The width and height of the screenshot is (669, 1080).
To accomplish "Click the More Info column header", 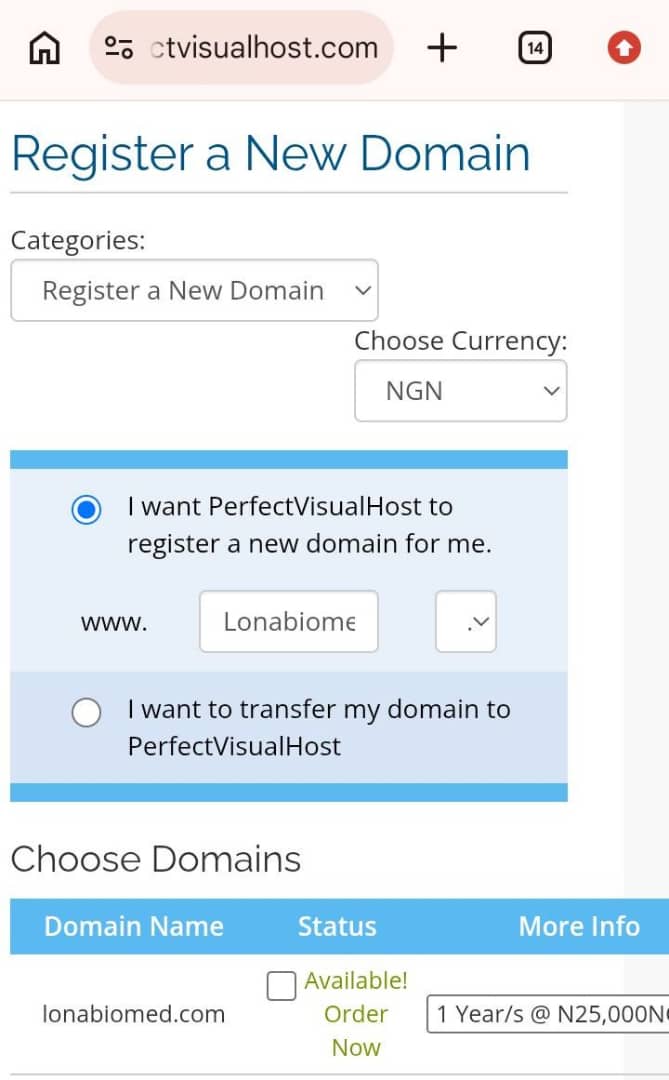I will tap(579, 926).
